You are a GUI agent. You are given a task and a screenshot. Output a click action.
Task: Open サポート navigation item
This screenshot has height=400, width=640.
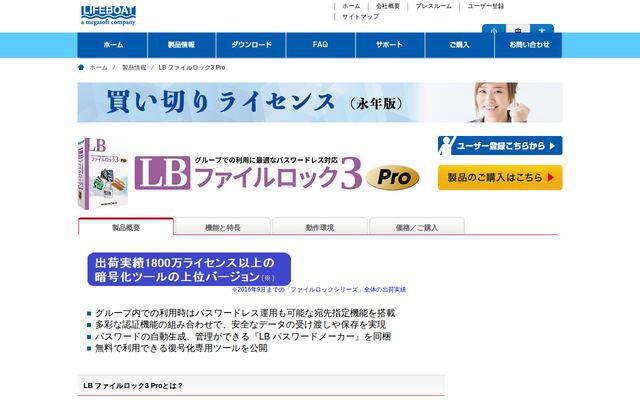coord(389,45)
